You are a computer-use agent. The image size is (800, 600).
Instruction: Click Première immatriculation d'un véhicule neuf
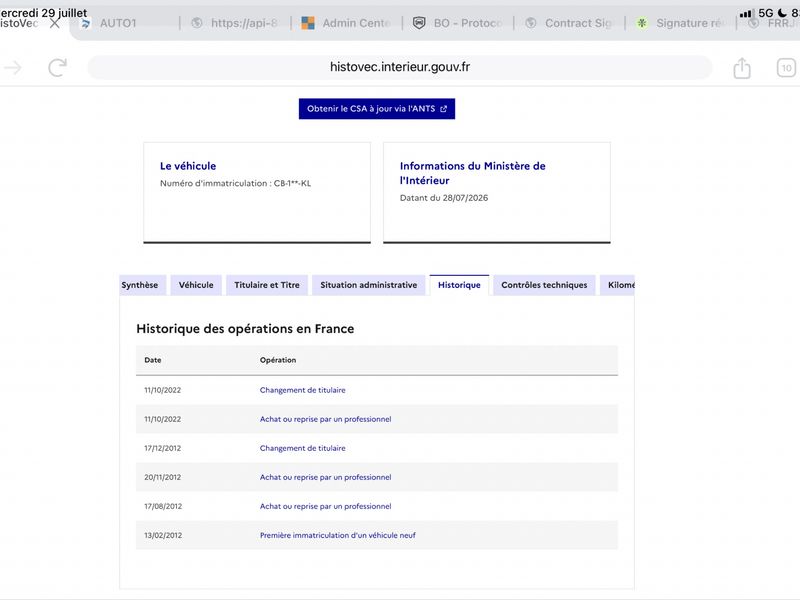pos(338,535)
